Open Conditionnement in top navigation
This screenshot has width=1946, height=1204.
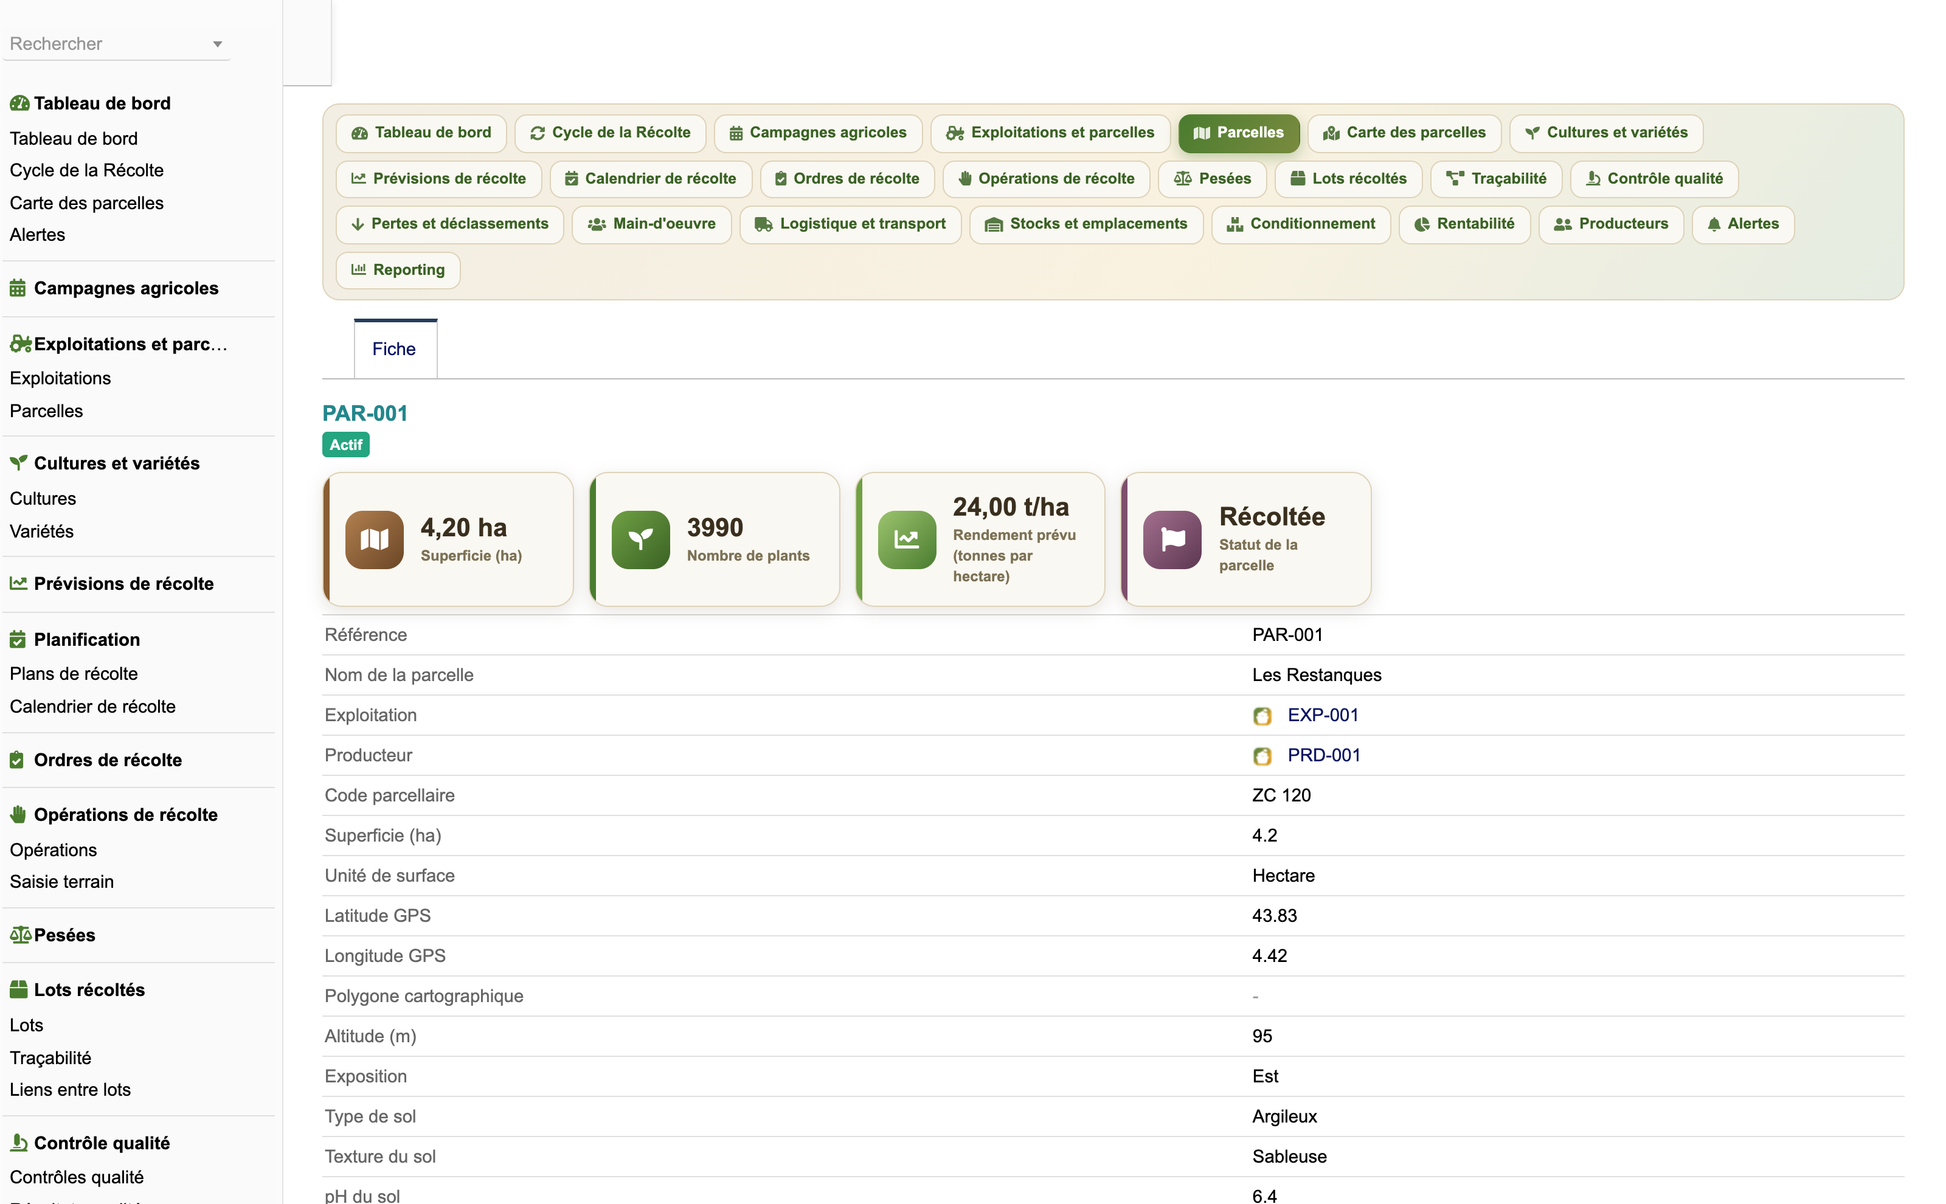pyautogui.click(x=1301, y=224)
